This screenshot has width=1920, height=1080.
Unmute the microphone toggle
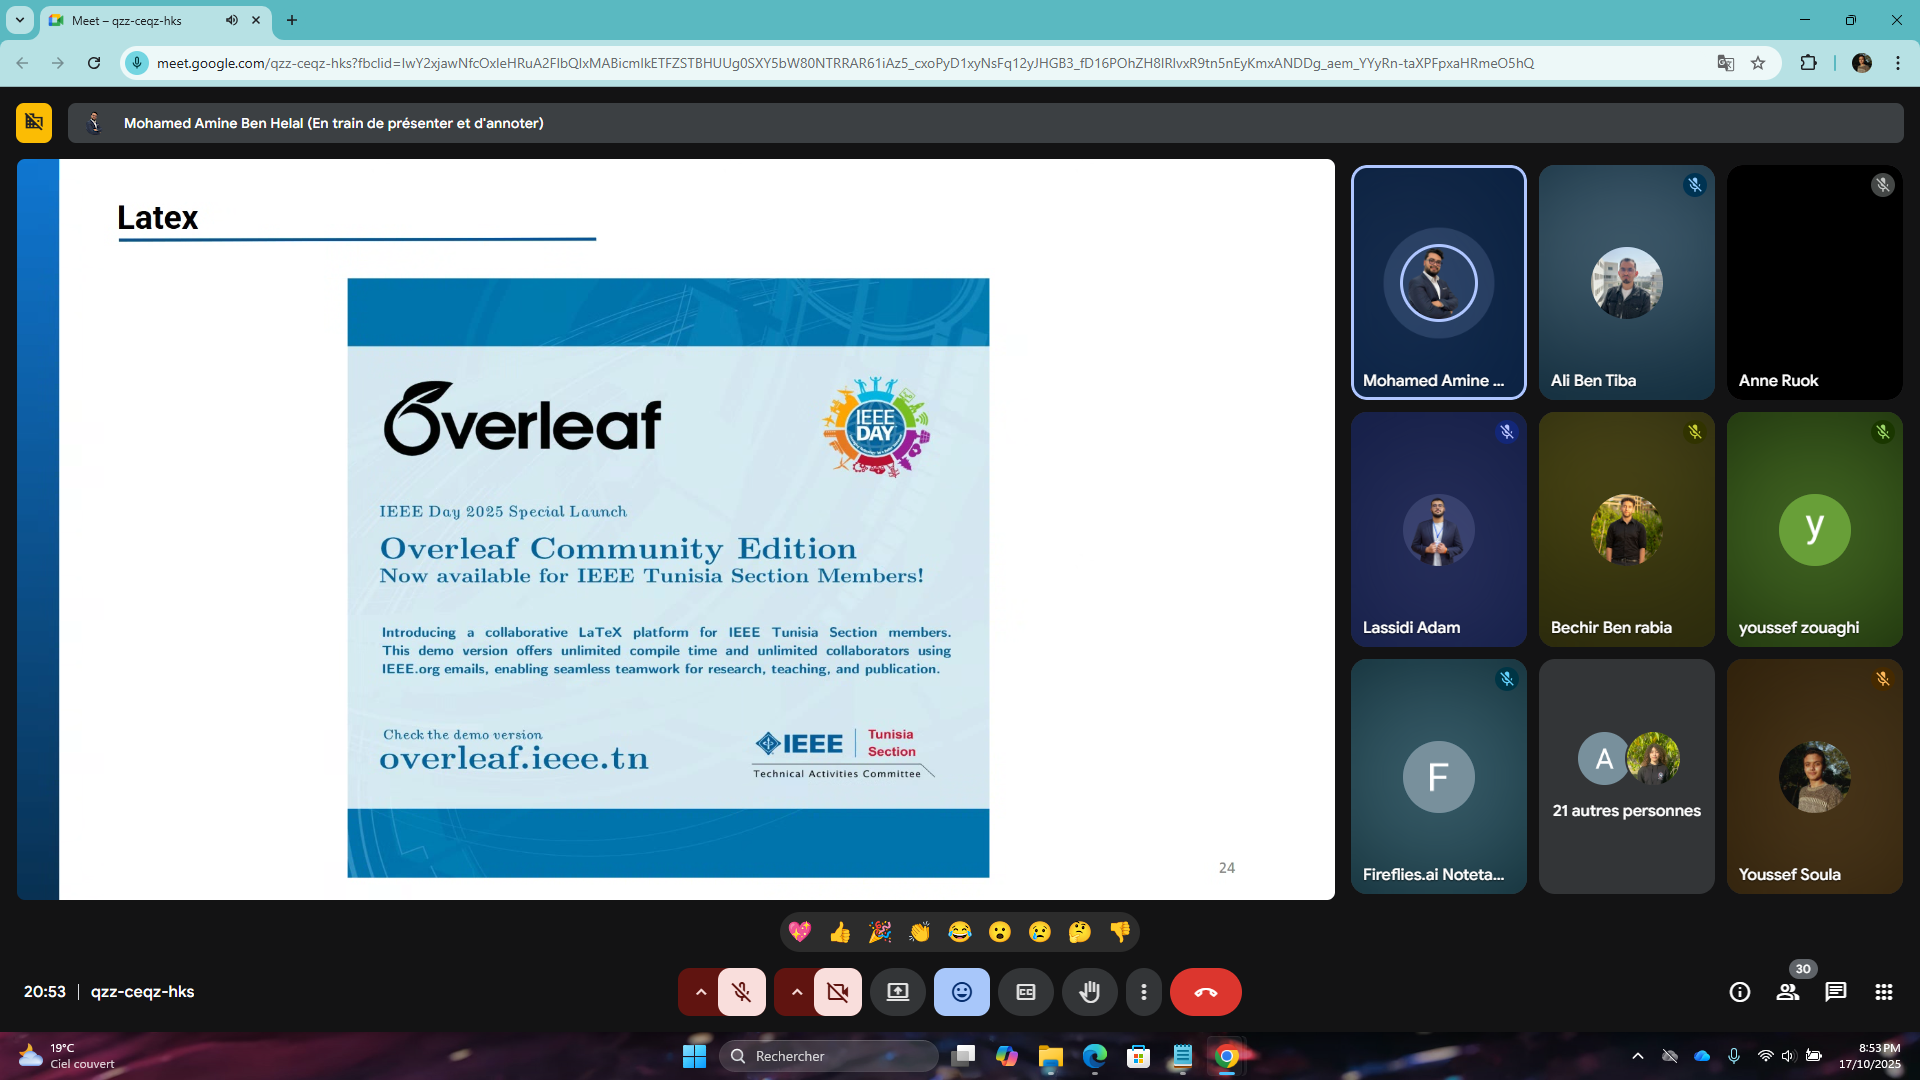point(741,992)
